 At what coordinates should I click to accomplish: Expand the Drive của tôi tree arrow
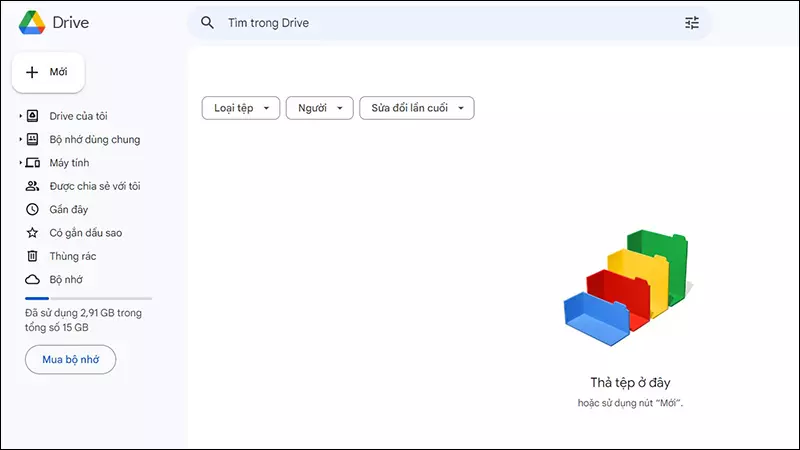click(20, 116)
